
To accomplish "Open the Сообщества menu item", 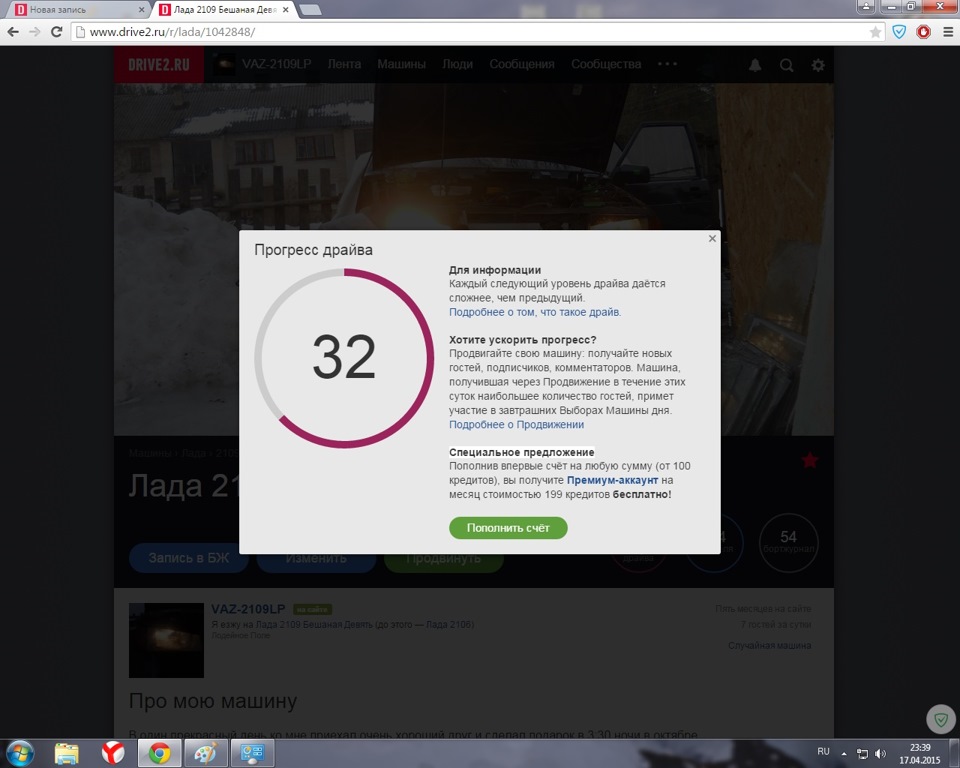I will (606, 64).
